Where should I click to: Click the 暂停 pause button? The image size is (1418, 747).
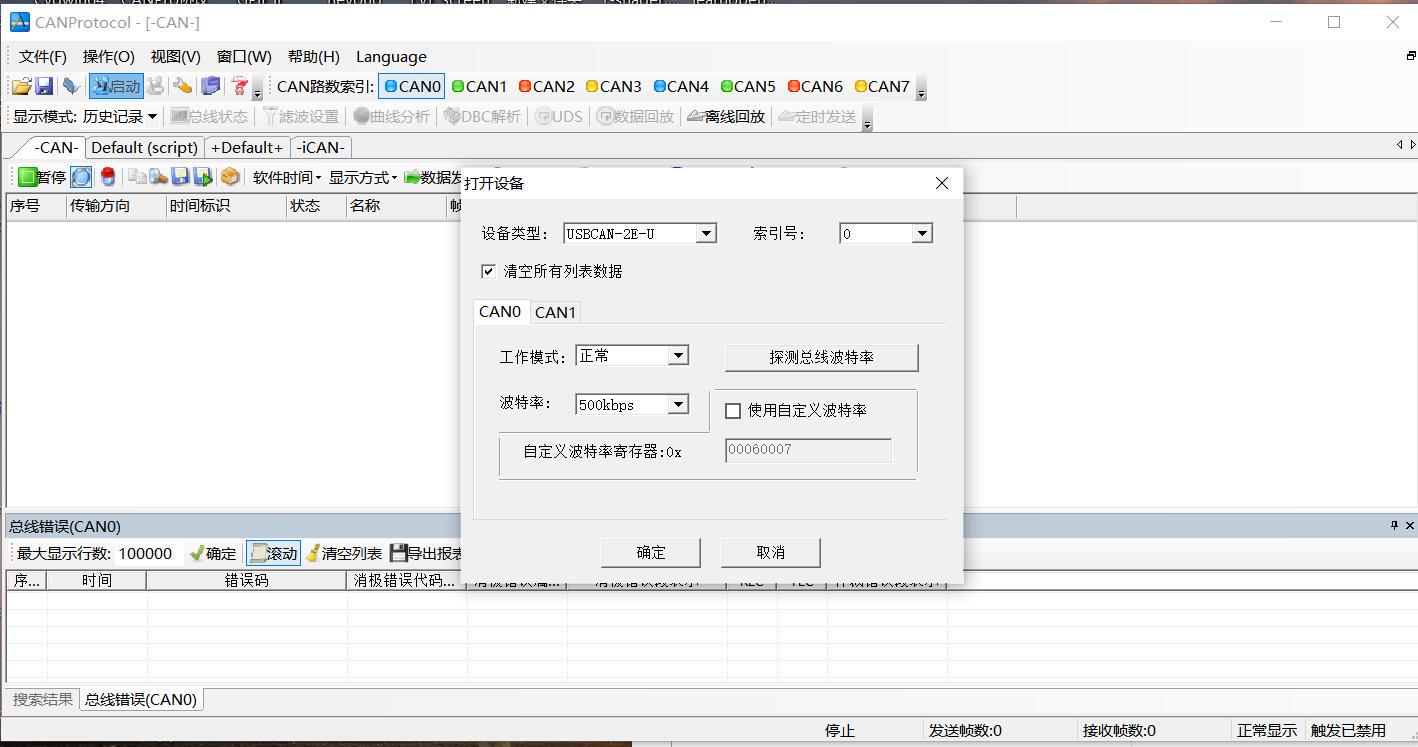(42, 177)
